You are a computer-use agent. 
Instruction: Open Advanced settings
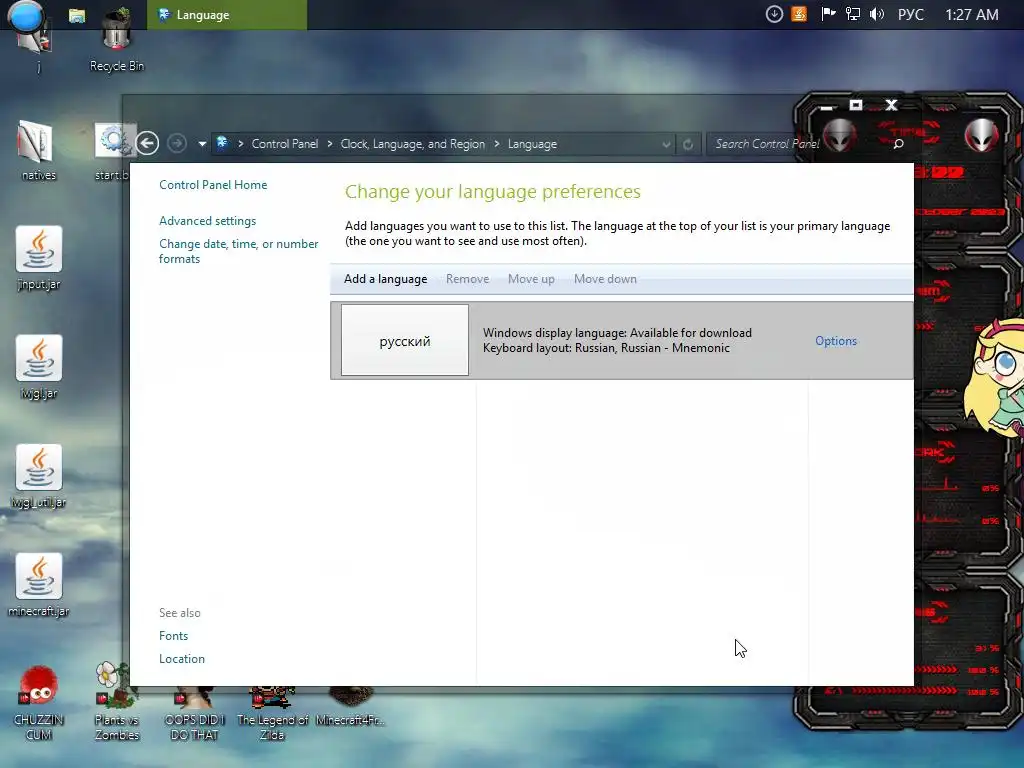pyautogui.click(x=208, y=221)
